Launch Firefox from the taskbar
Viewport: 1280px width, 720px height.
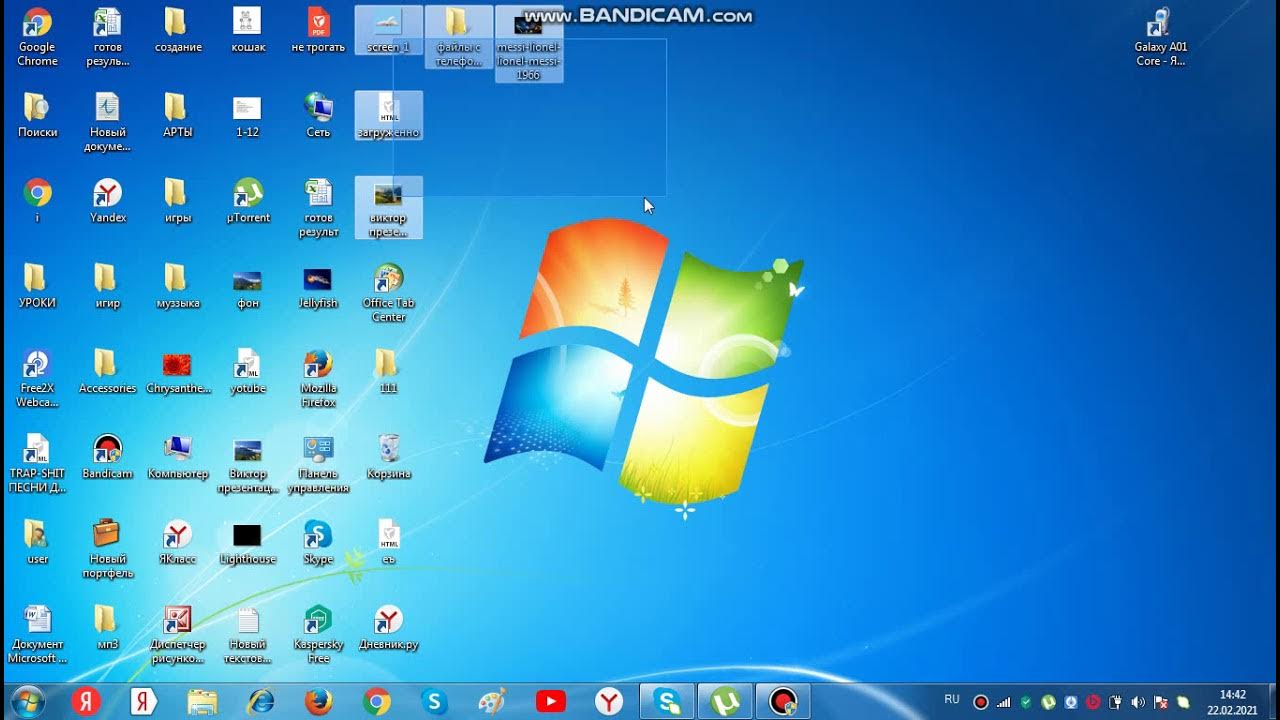[x=318, y=702]
